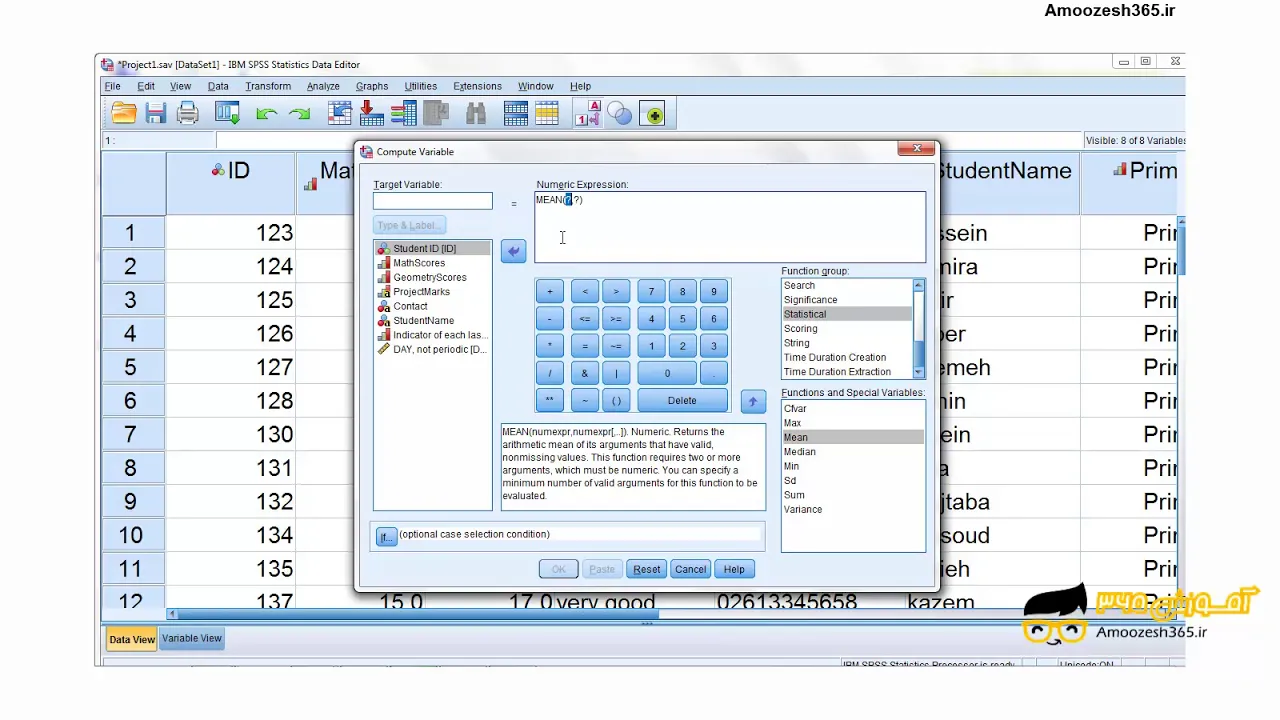Click green plus customize toolbar icon
The height and width of the screenshot is (720, 1280).
[654, 116]
